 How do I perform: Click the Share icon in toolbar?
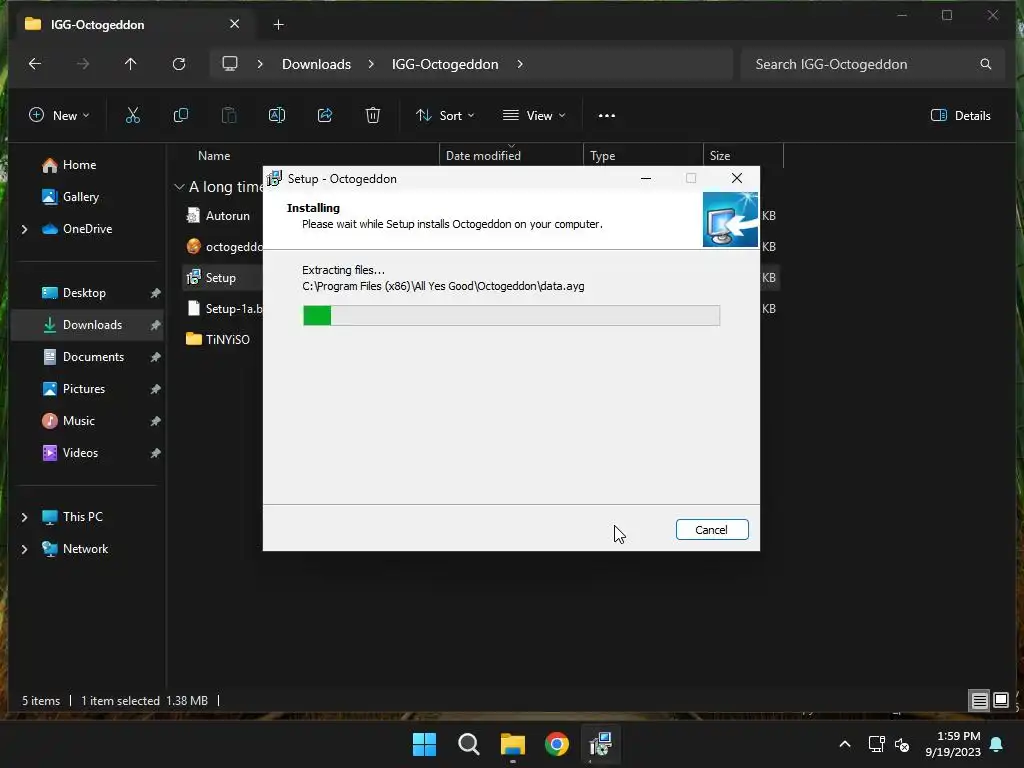point(325,116)
